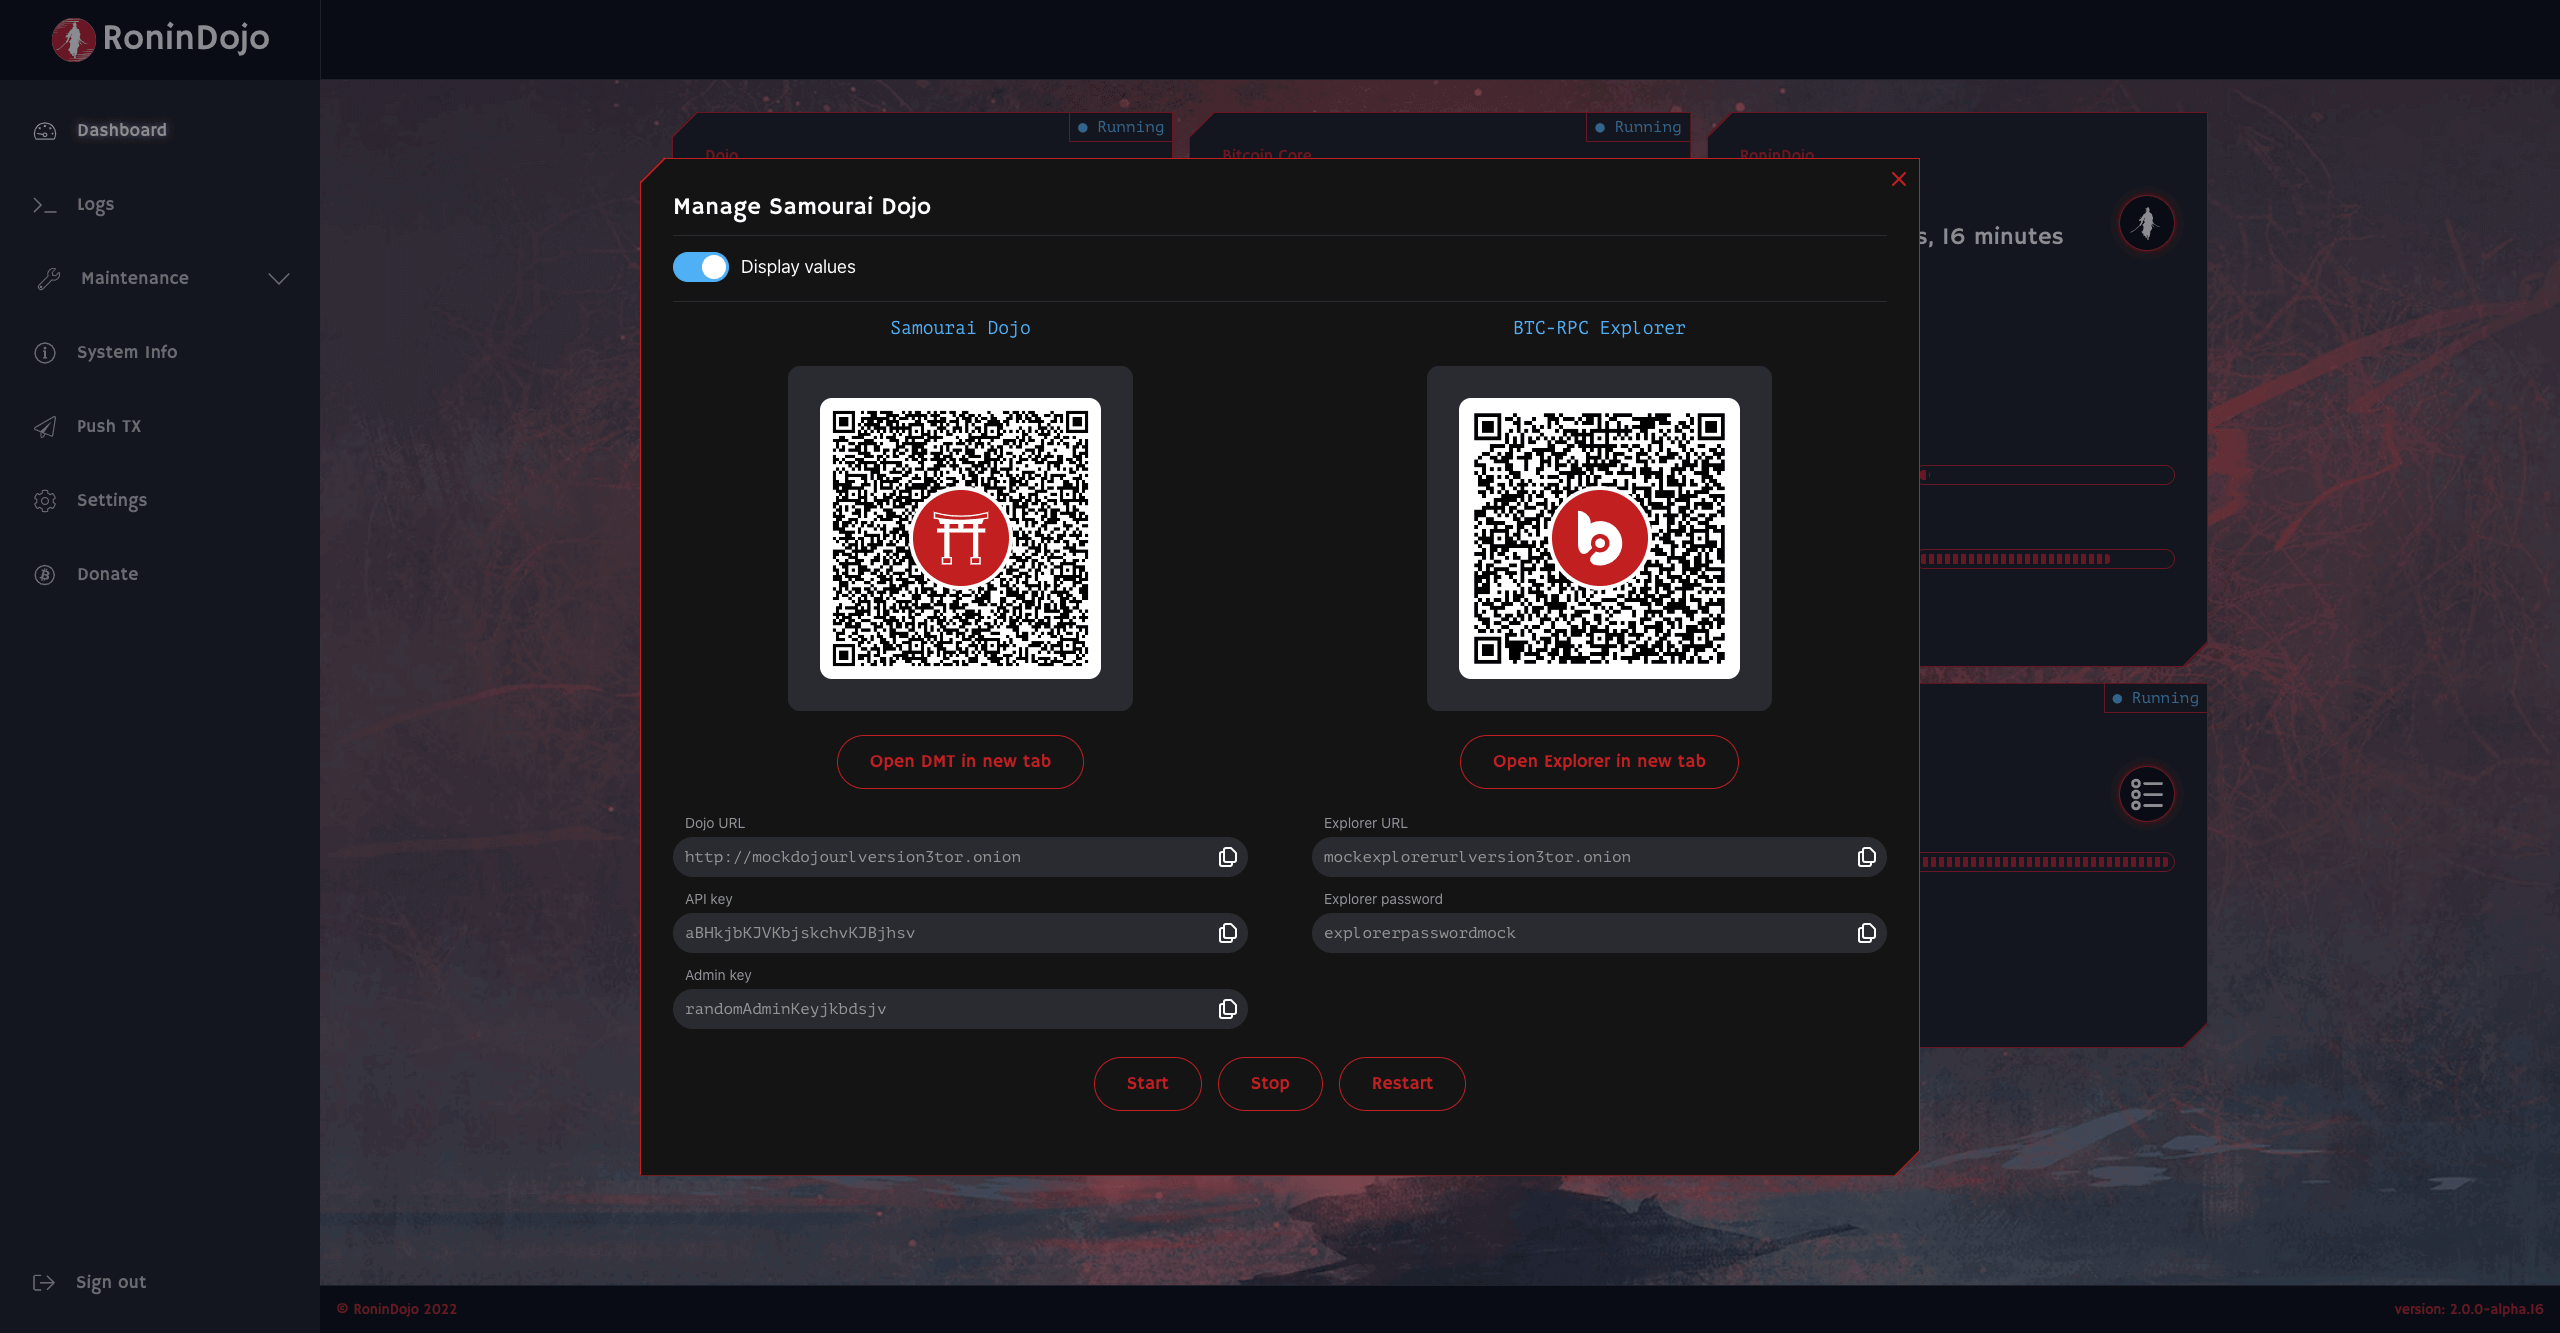The image size is (2560, 1333).
Task: Click the RoninDojo logo in the sidebar
Action: [x=160, y=39]
